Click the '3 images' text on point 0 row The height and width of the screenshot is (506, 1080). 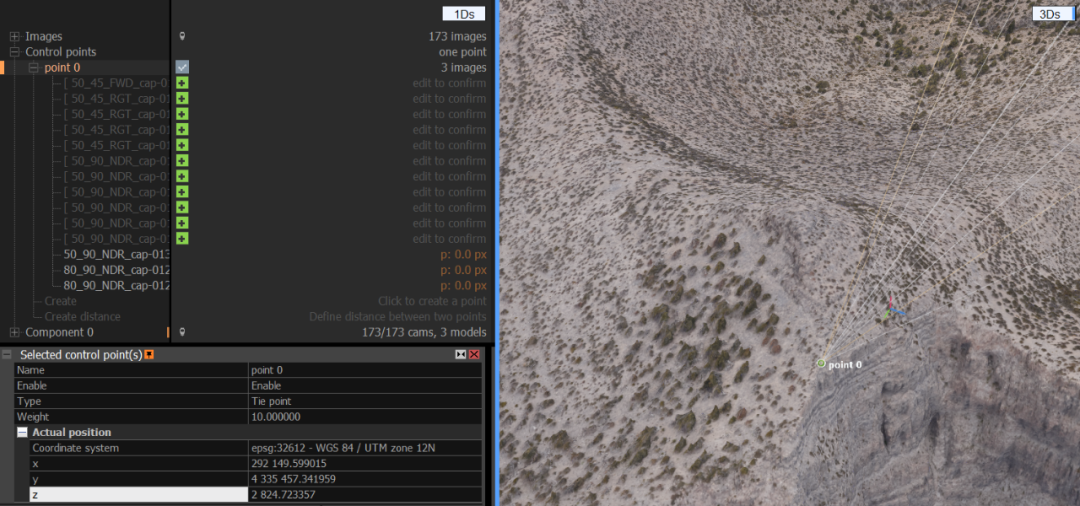464,67
